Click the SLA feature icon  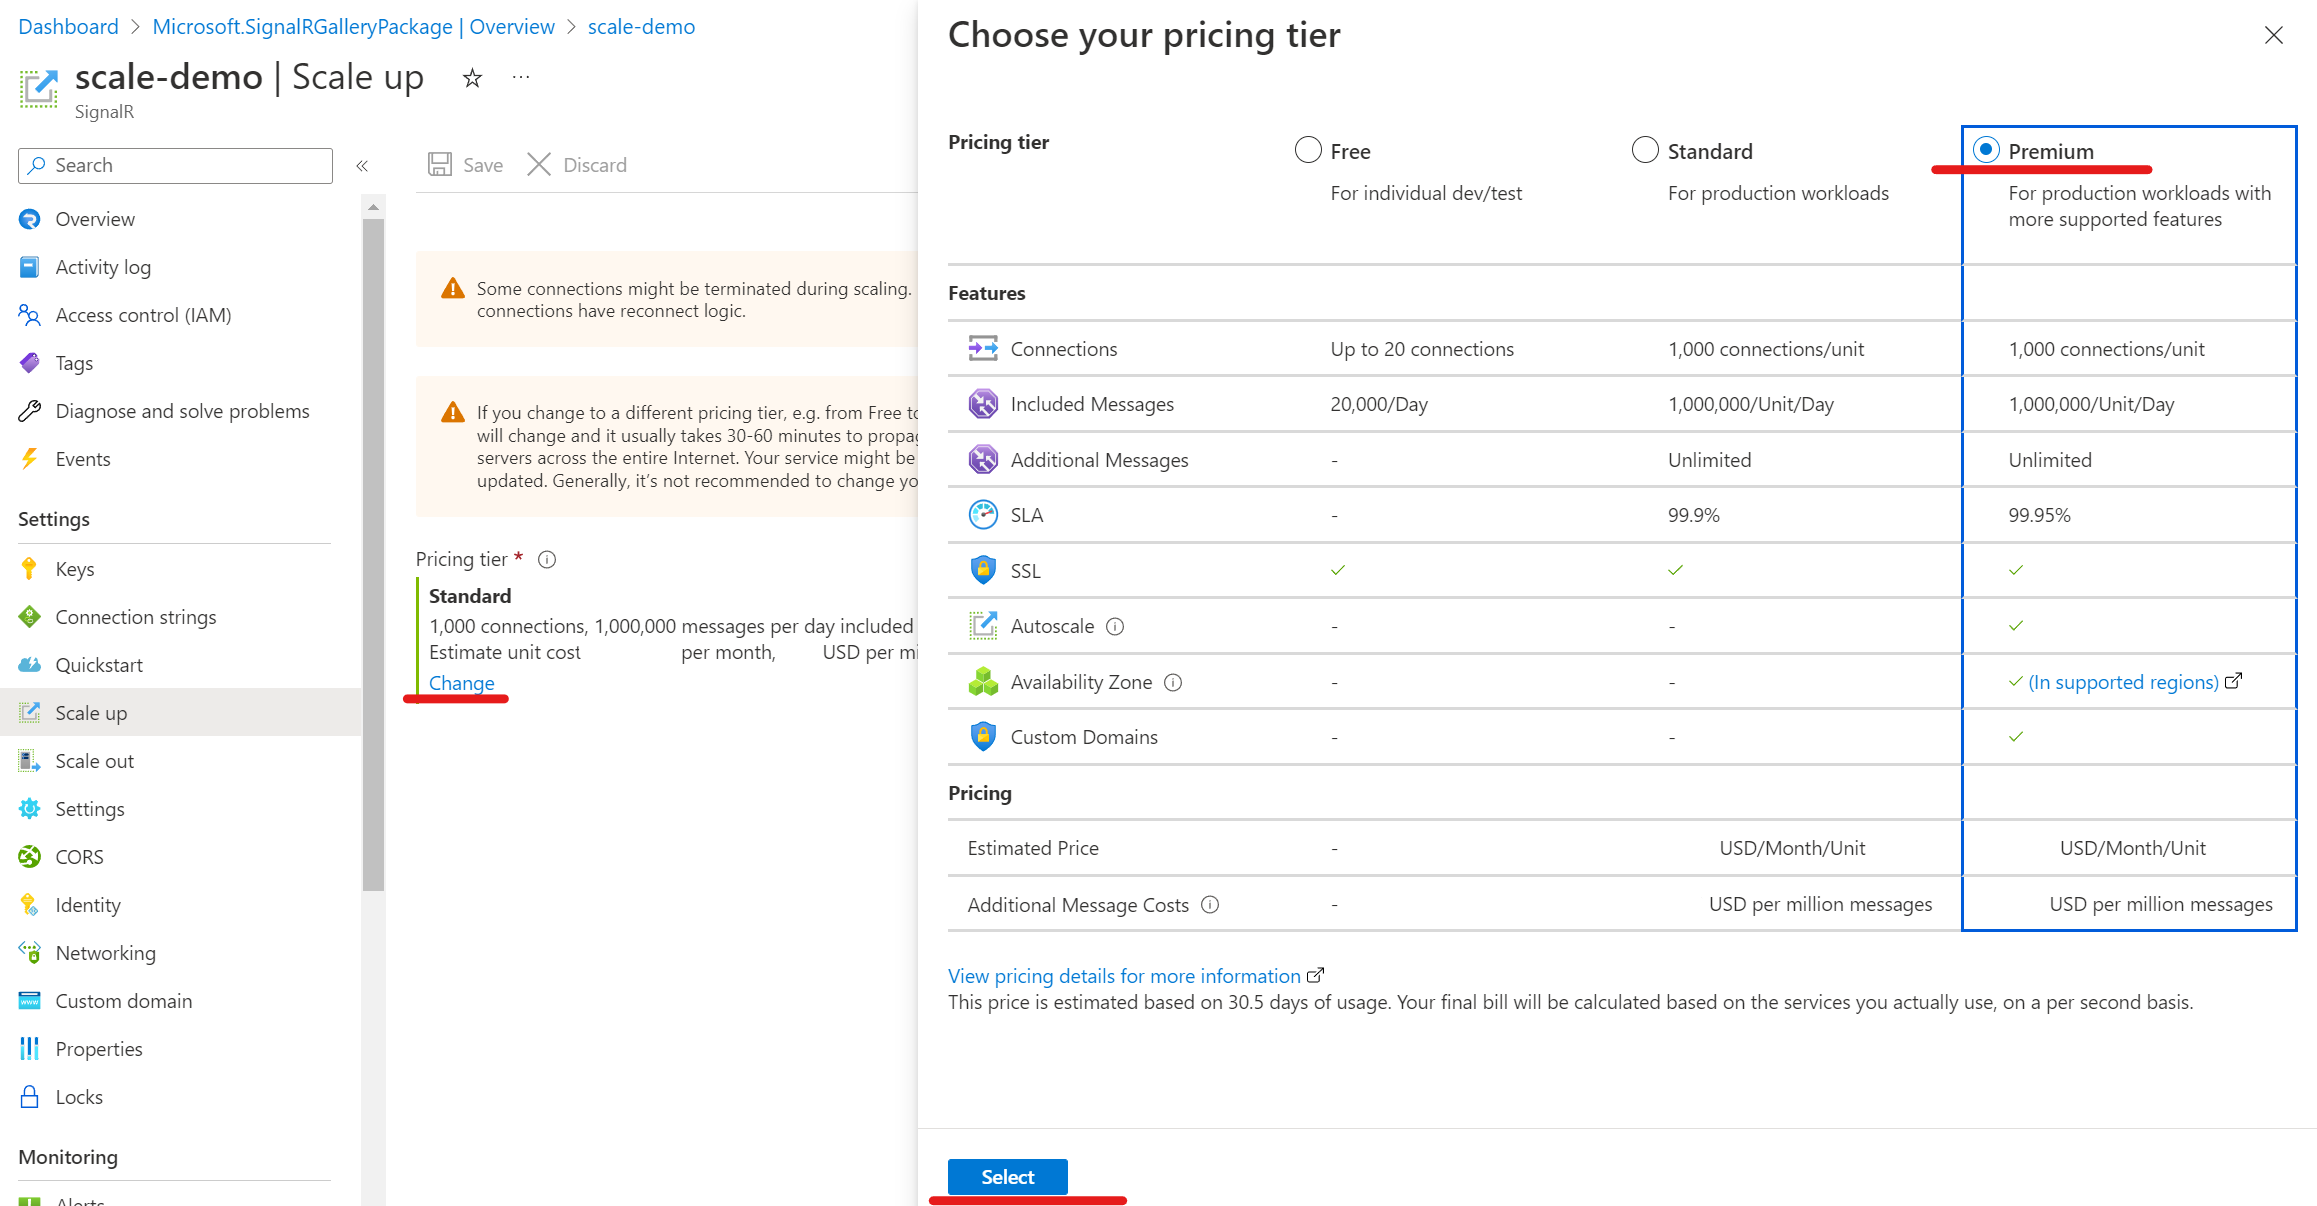pyautogui.click(x=981, y=515)
